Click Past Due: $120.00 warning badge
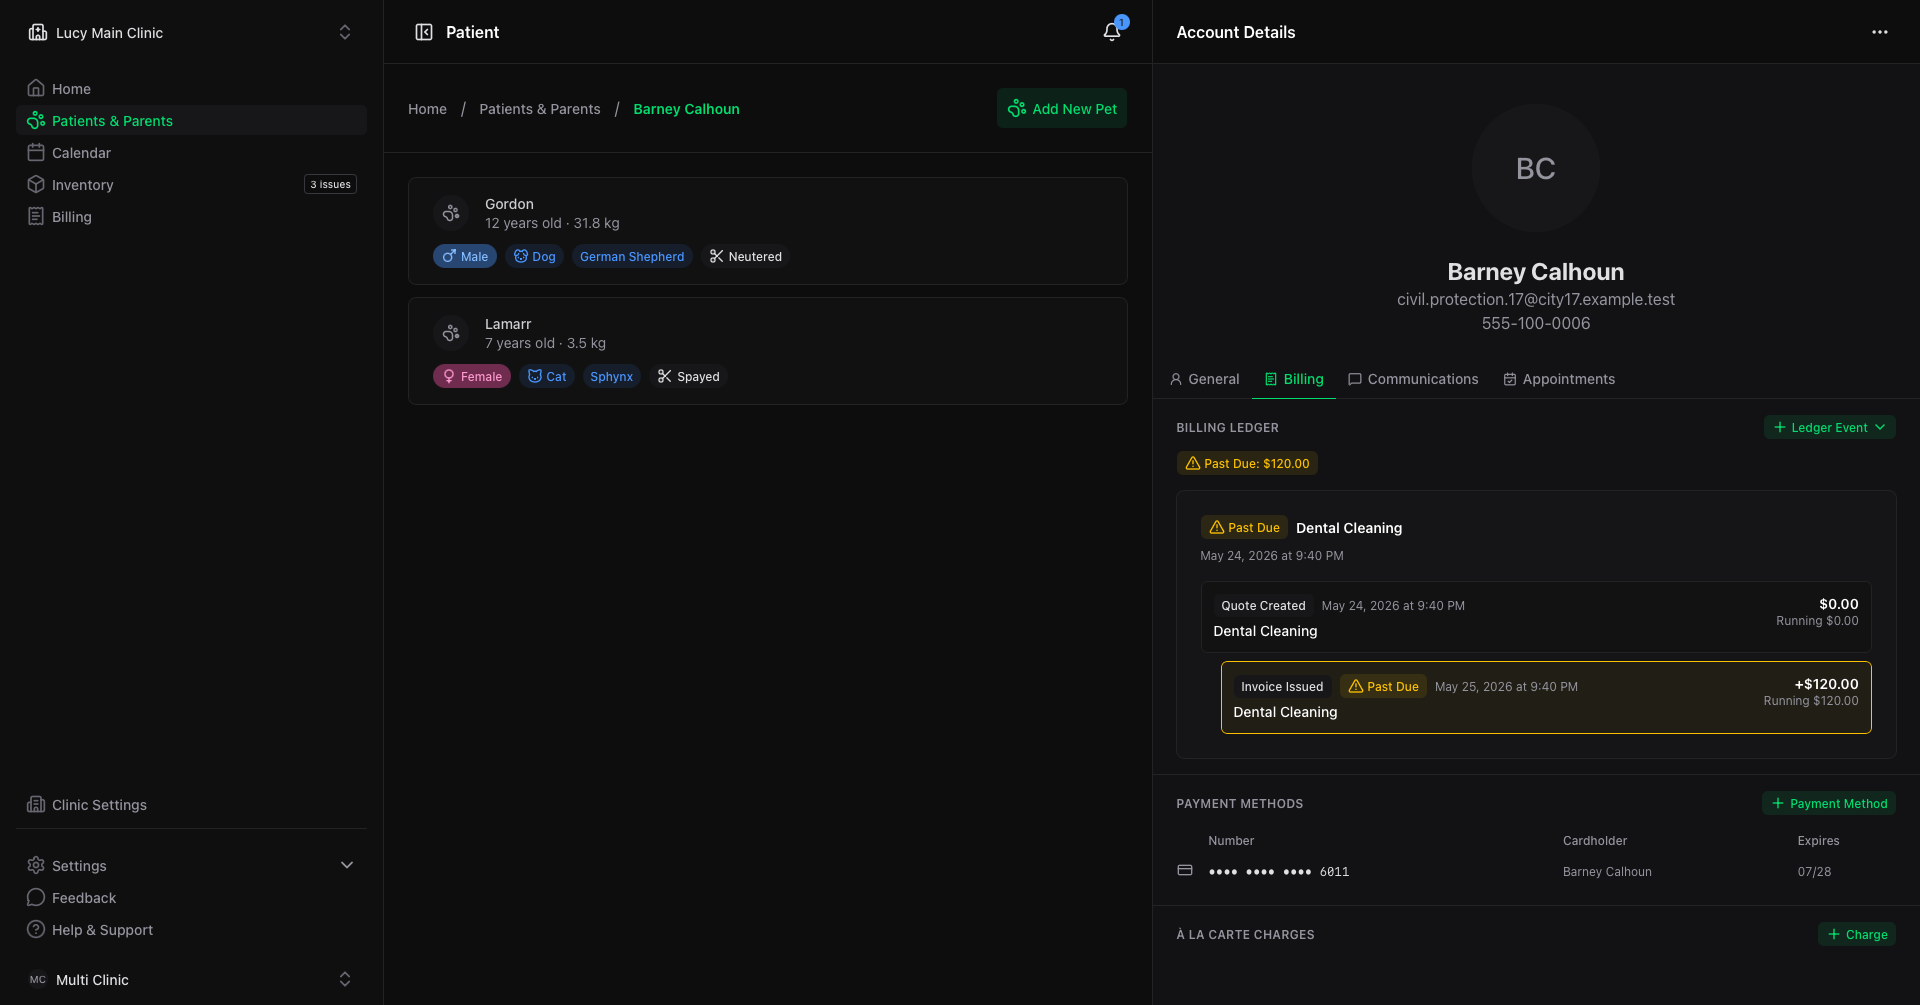The width and height of the screenshot is (1920, 1005). pyautogui.click(x=1247, y=464)
